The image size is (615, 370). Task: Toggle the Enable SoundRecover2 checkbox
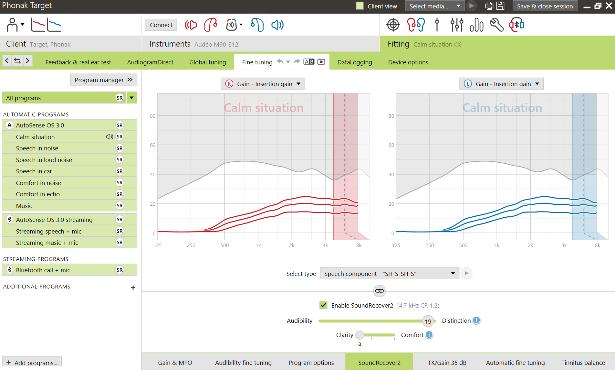(323, 305)
